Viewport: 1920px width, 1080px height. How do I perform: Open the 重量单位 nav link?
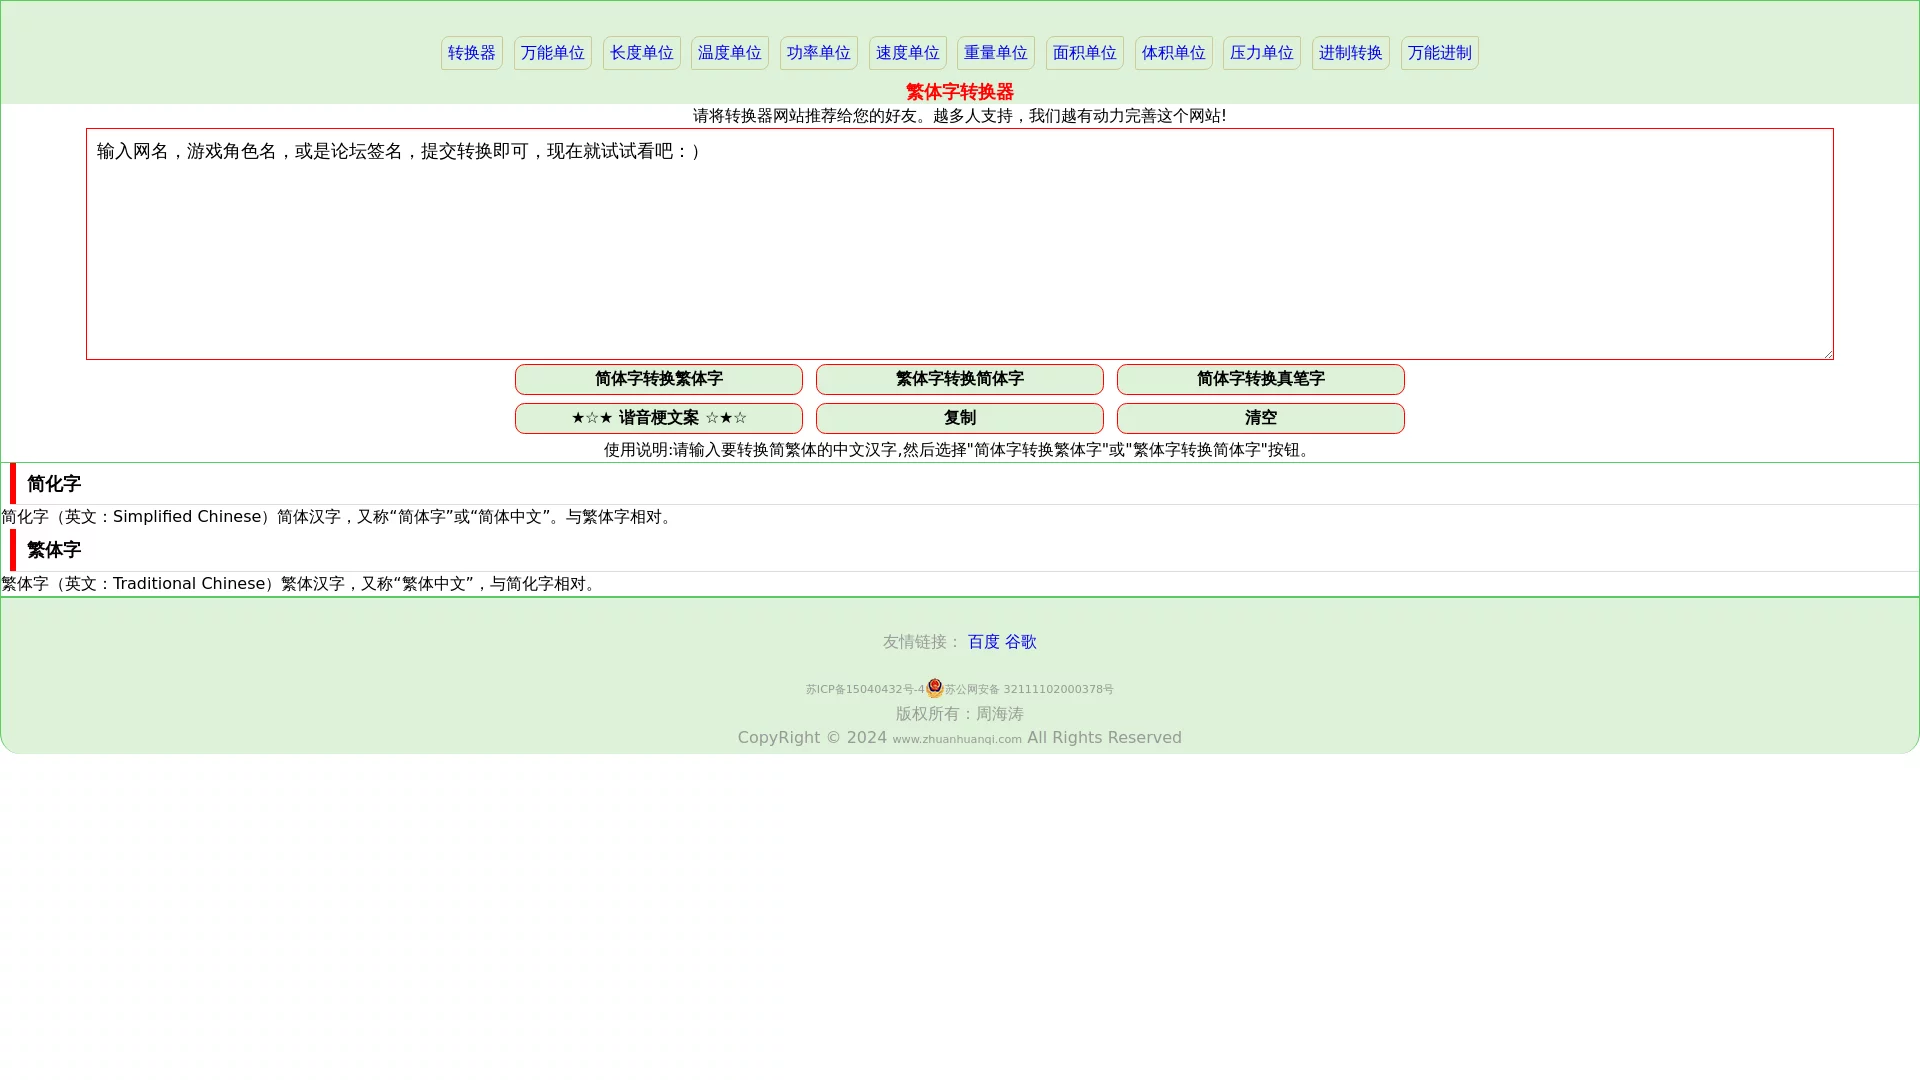[995, 53]
